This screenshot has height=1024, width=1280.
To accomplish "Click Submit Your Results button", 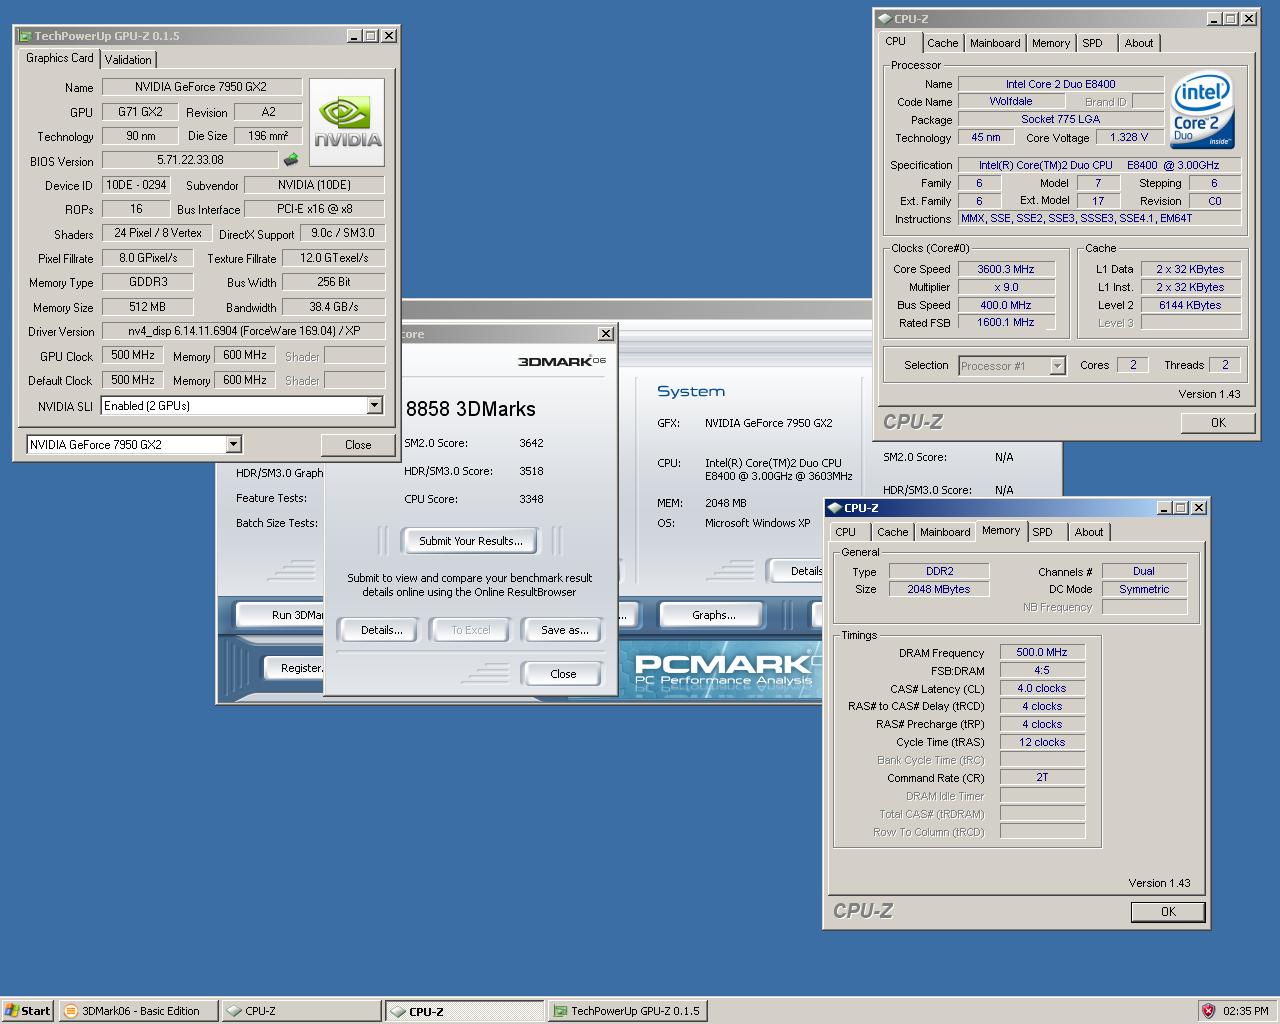I will [x=470, y=541].
